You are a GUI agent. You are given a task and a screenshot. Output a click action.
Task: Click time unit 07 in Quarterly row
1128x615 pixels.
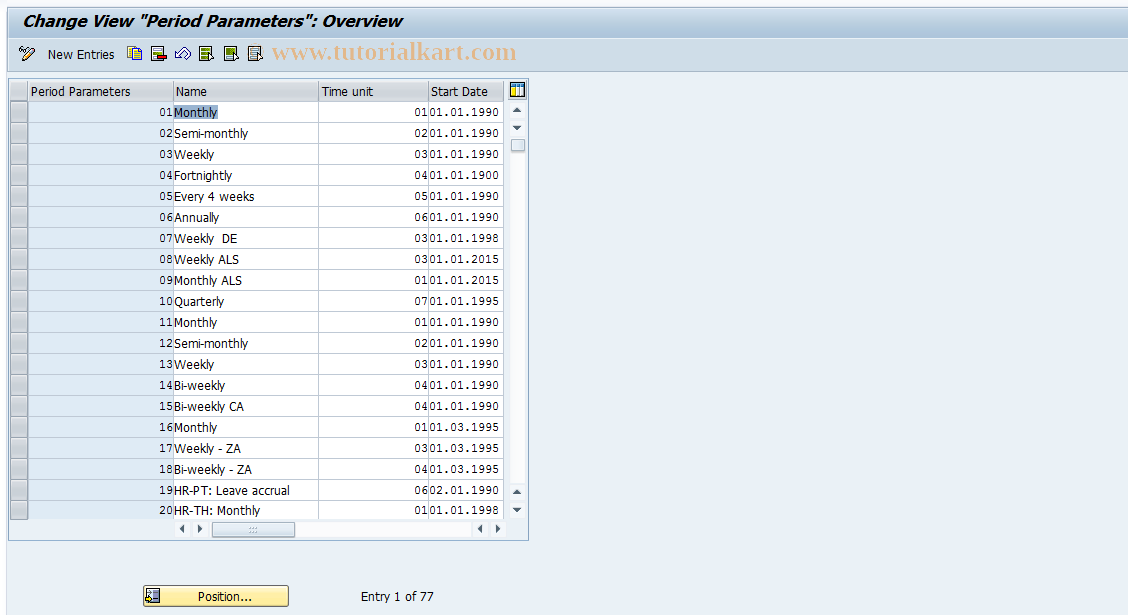(373, 301)
